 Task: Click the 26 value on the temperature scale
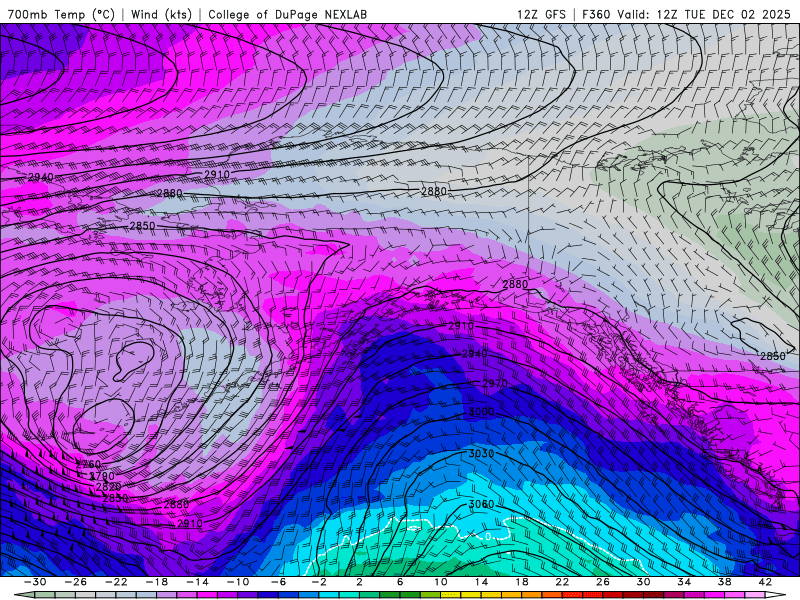click(603, 582)
